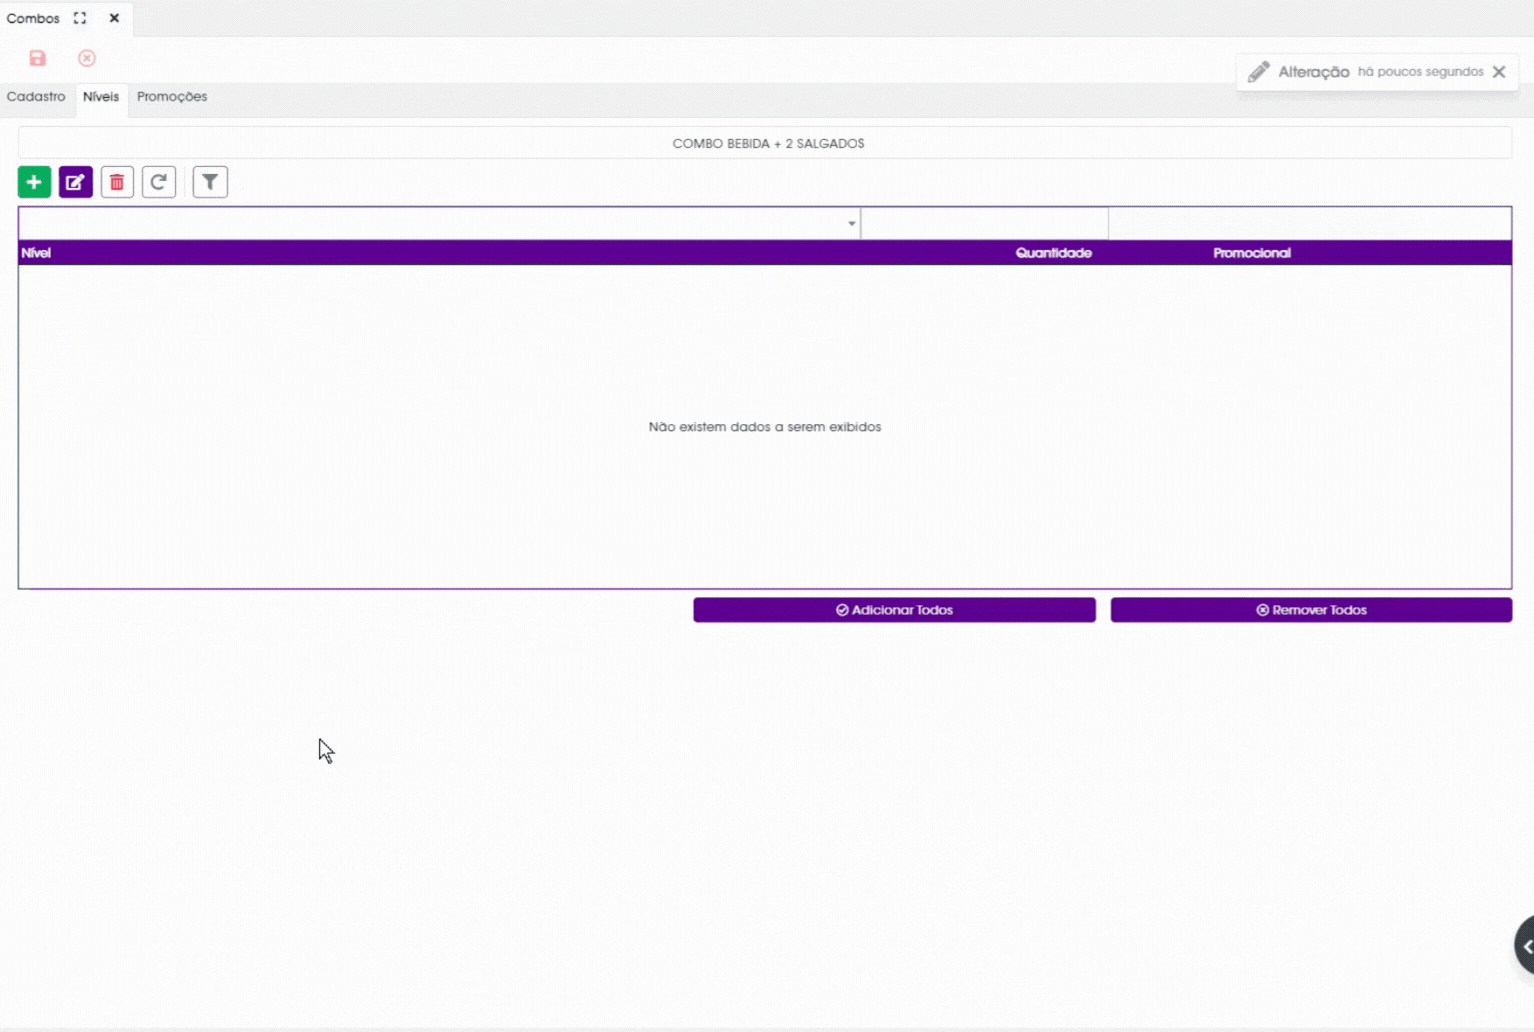This screenshot has width=1534, height=1032.
Task: Close the Combos tab
Action: point(114,18)
